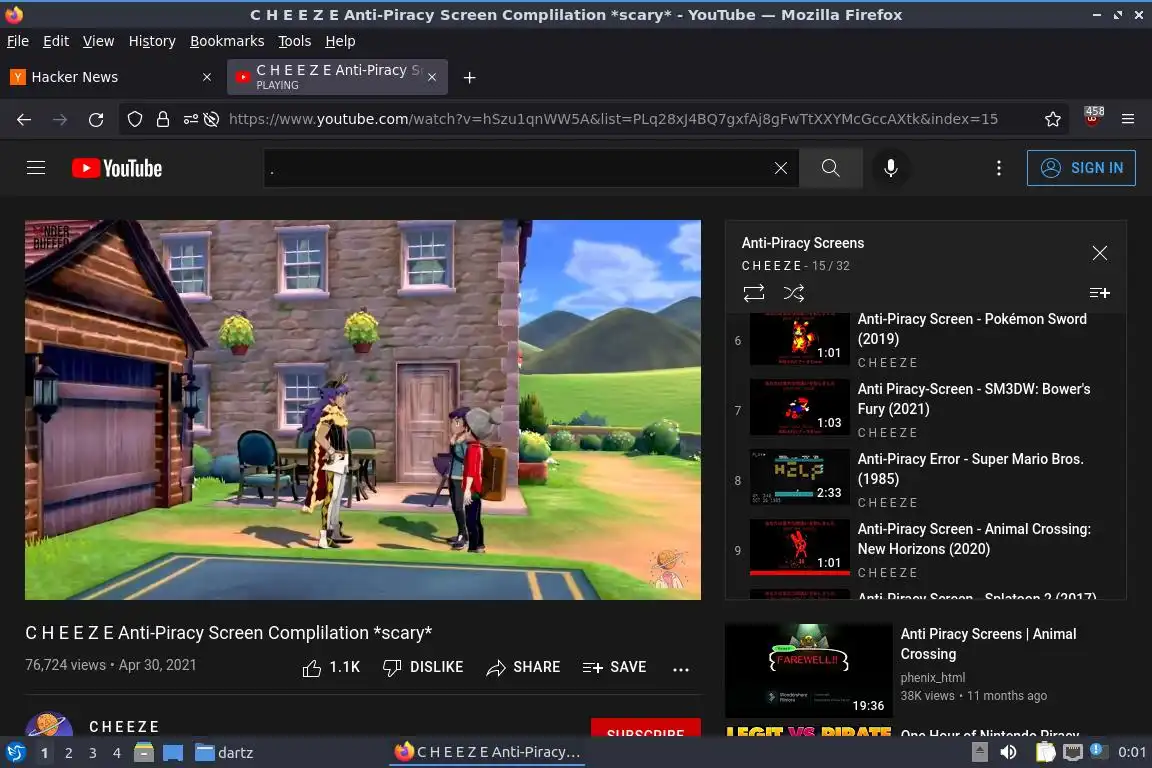Open the SHARE dialog
Screen dimensions: 1152x768
[523, 667]
